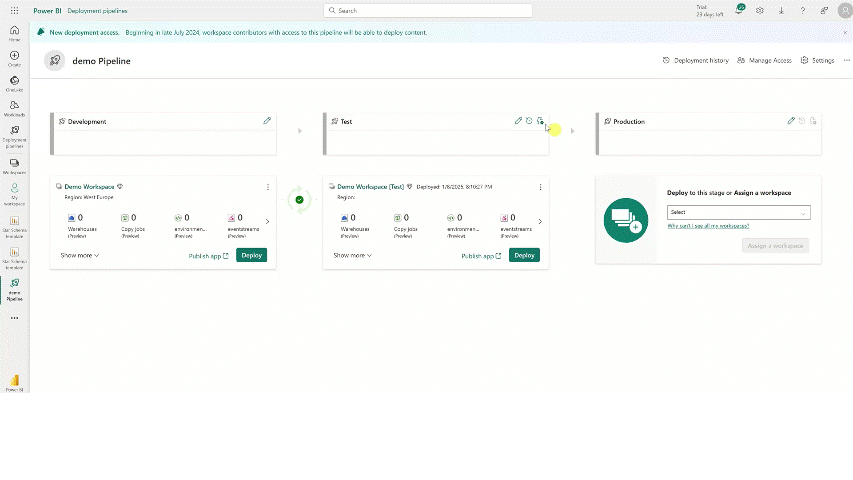Go to Home in left navigation
The image size is (853, 480).
(x=14, y=32)
